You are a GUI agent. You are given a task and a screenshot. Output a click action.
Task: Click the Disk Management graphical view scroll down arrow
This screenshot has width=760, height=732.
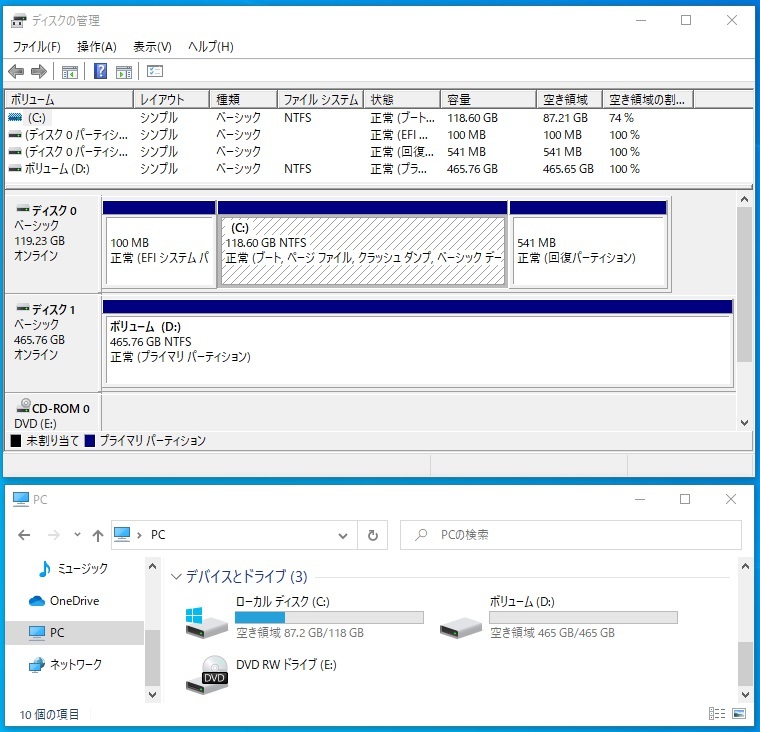tap(744, 423)
